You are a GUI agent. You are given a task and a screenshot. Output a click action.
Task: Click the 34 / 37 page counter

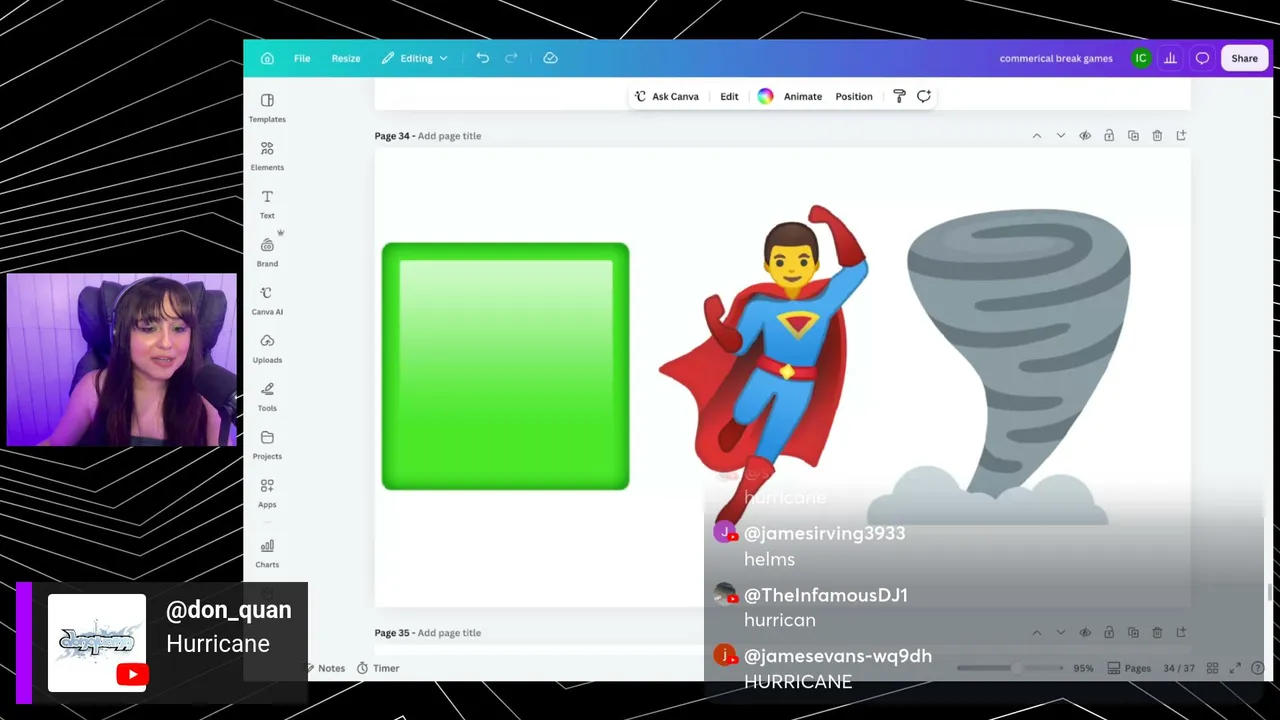(x=1179, y=668)
